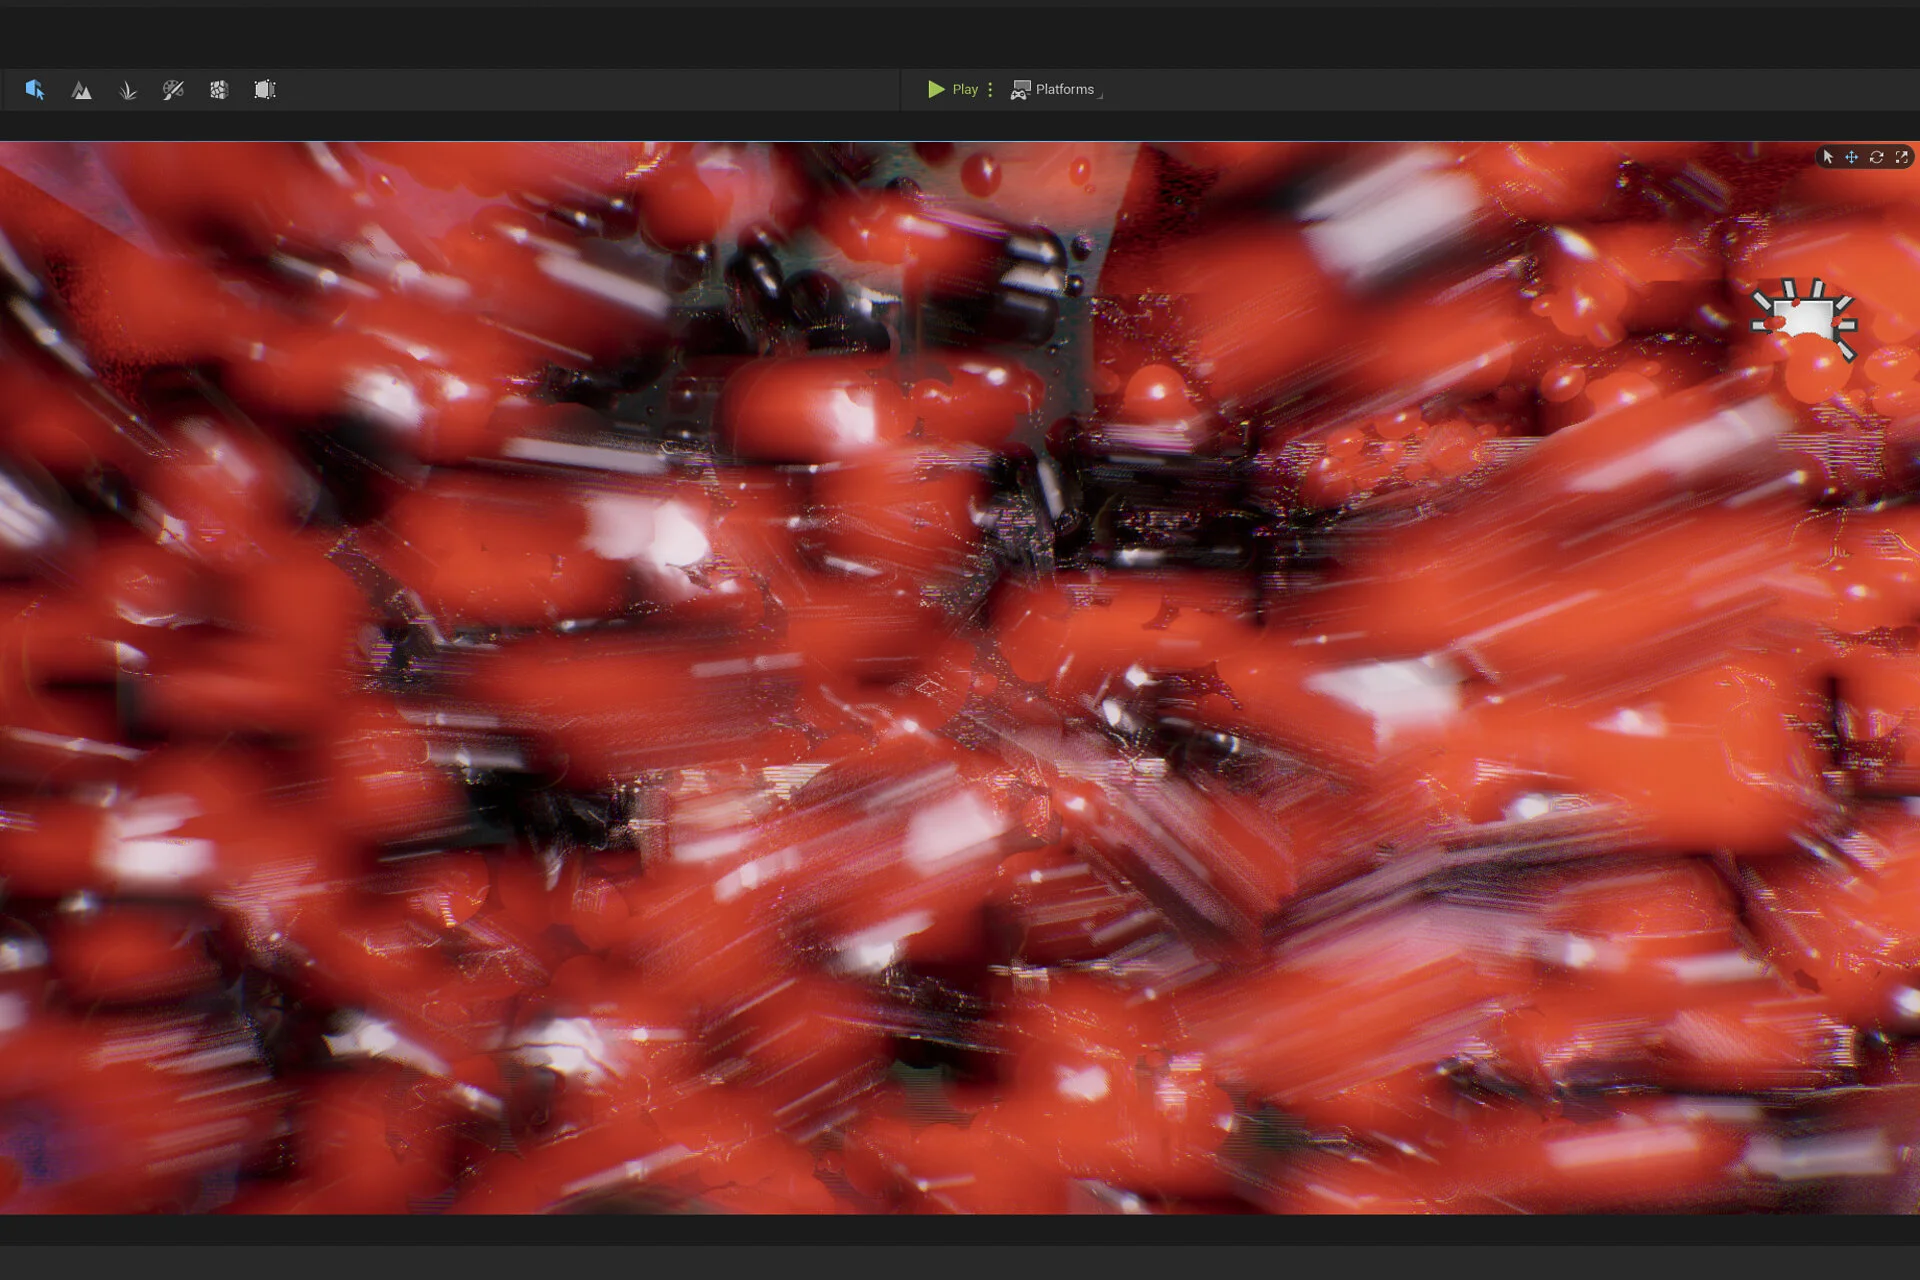Choose the viewport select cursor tool
This screenshot has height=1280, width=1920.
point(1828,157)
